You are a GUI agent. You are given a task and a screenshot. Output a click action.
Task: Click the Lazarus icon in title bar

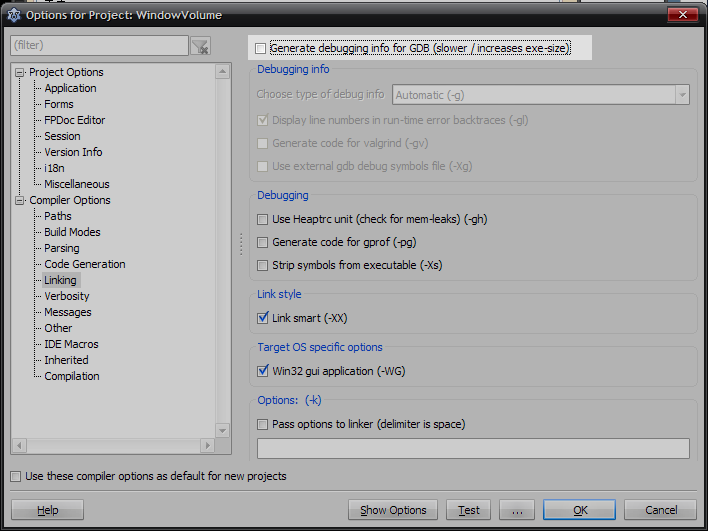click(x=14, y=15)
